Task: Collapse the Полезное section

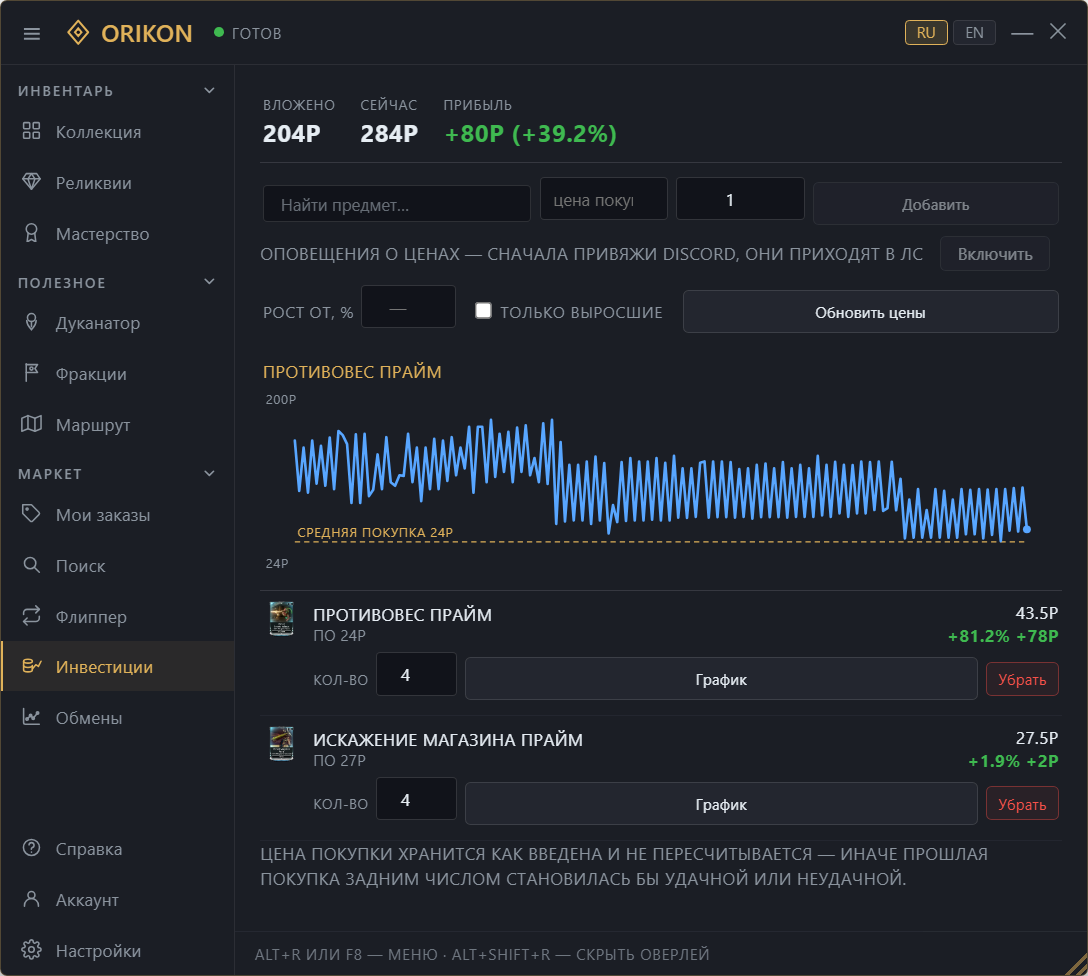Action: [210, 282]
